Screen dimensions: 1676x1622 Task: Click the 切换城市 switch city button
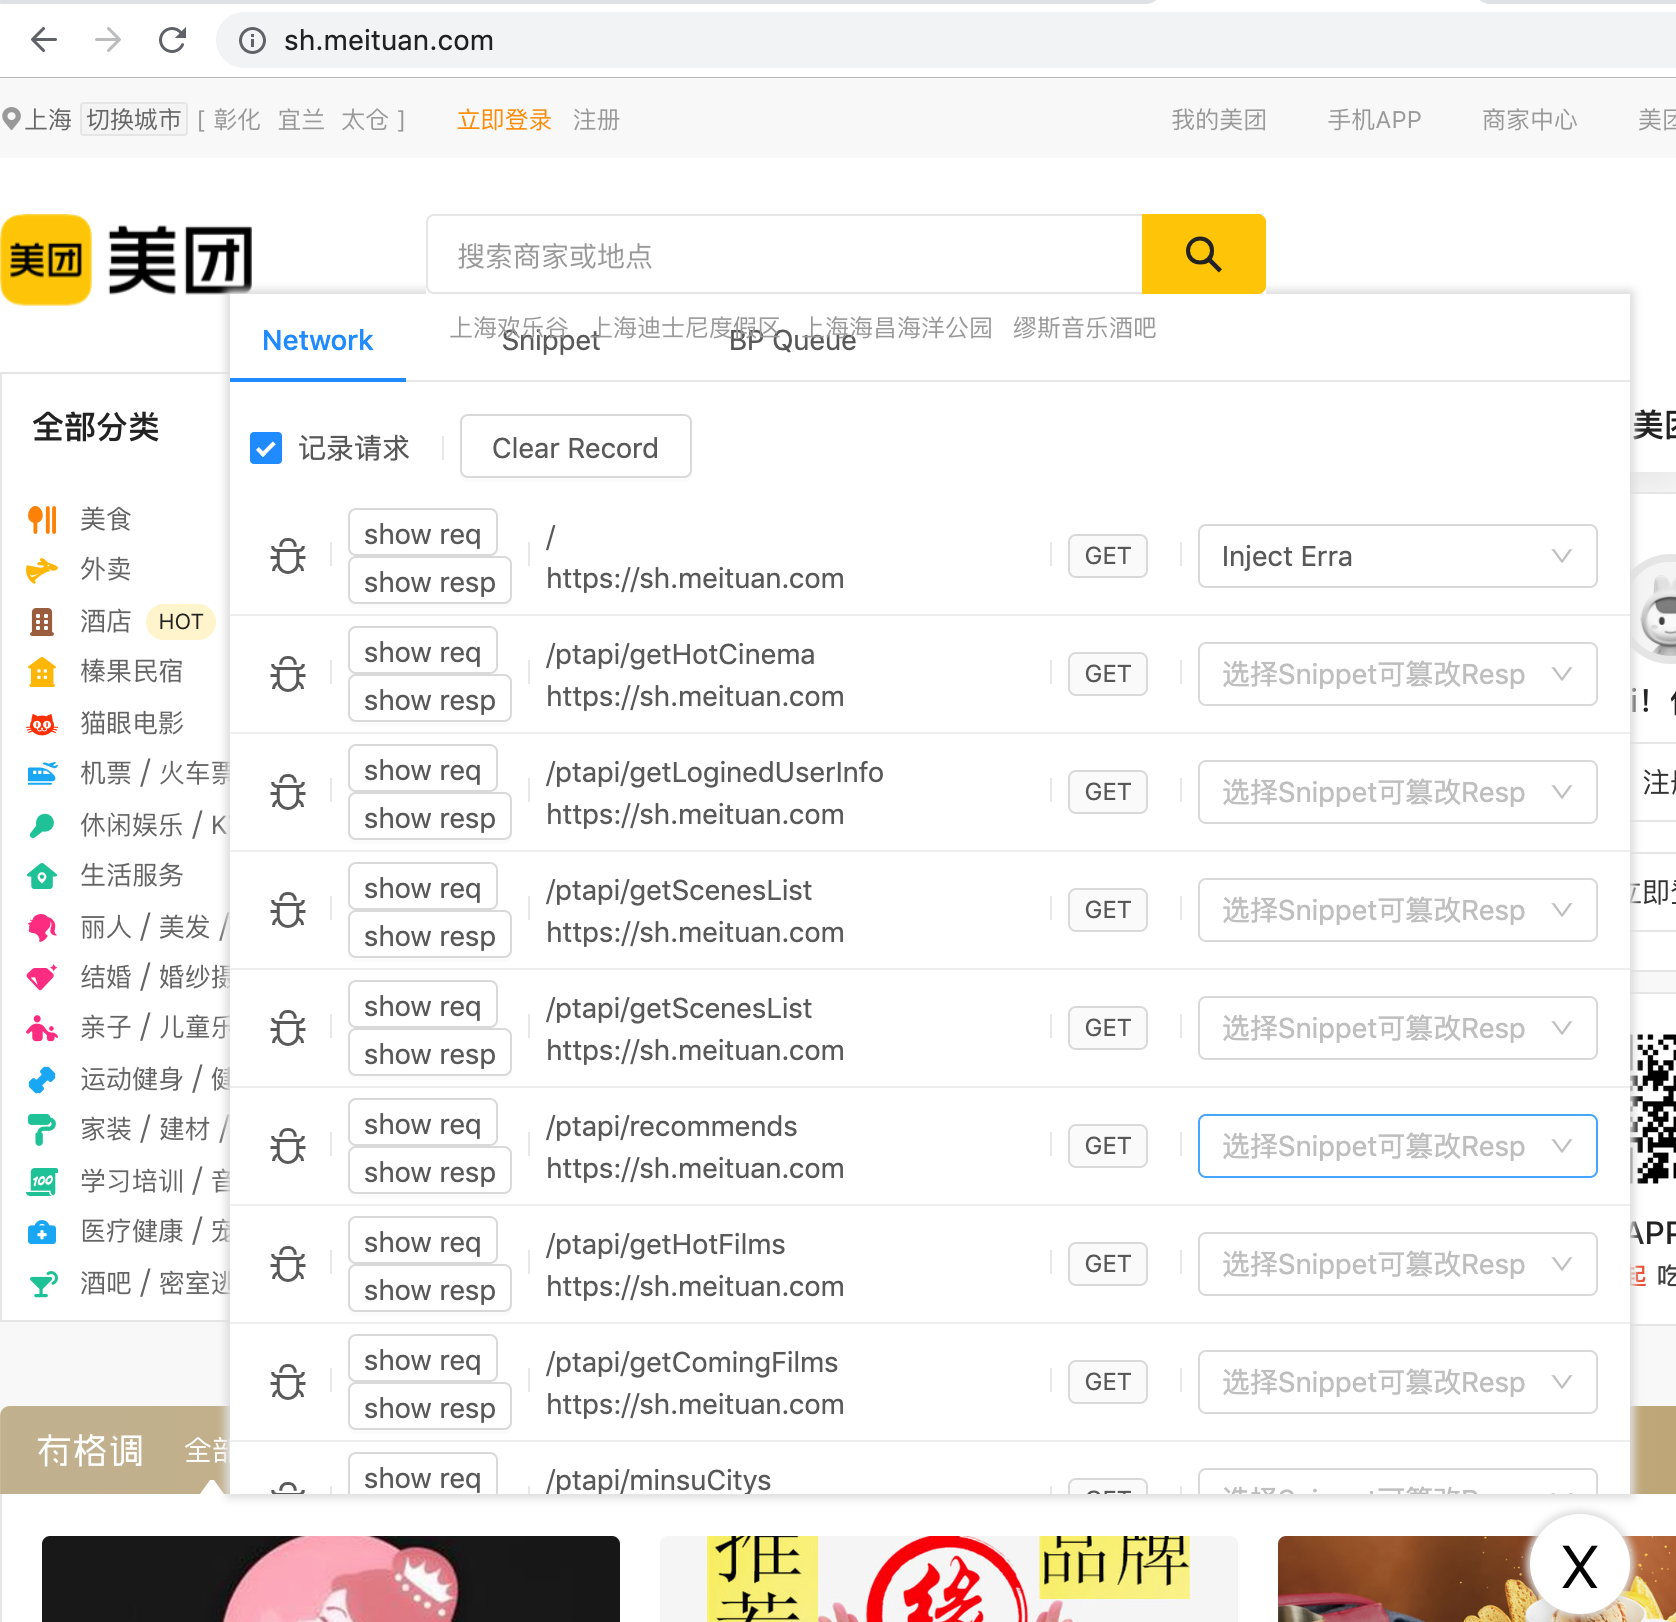[134, 120]
